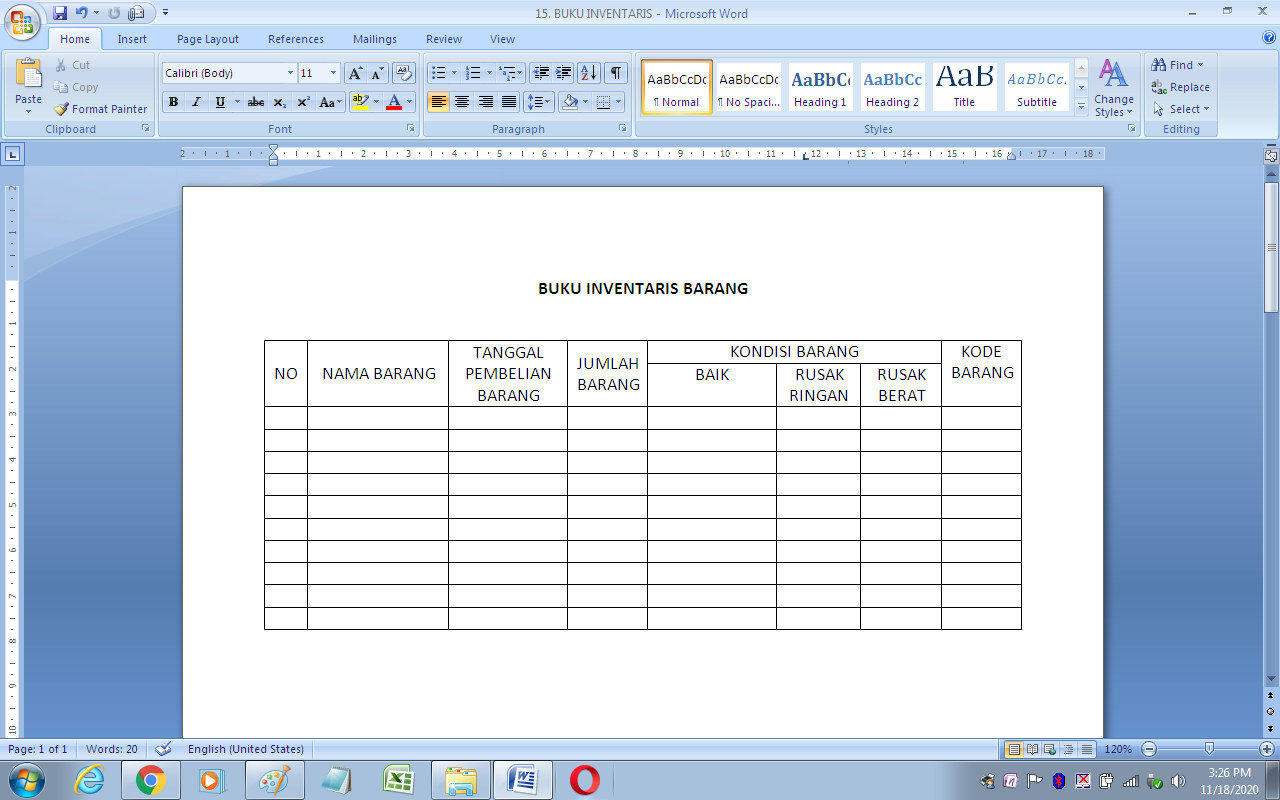Switch to Draft view

(x=1086, y=749)
